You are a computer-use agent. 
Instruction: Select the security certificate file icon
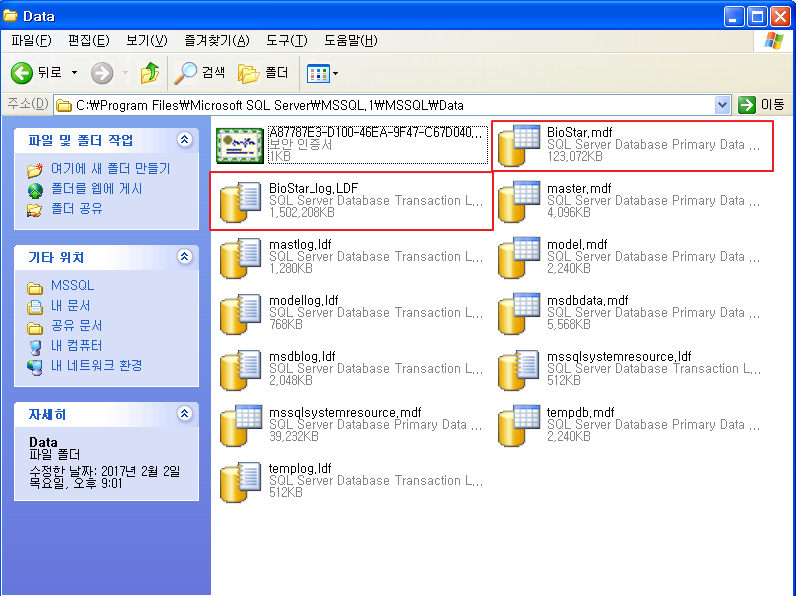pyautogui.click(x=240, y=146)
